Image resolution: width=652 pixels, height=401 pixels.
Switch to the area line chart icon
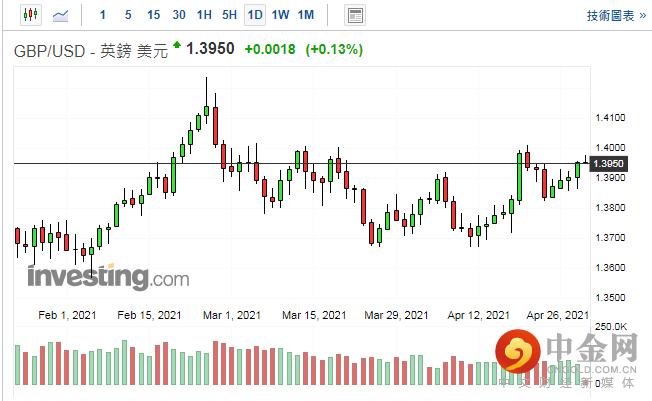pyautogui.click(x=60, y=15)
